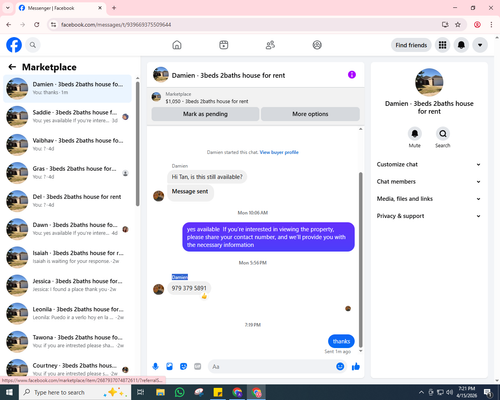The width and height of the screenshot is (500, 400).
Task: Click More options button
Action: pyautogui.click(x=310, y=114)
